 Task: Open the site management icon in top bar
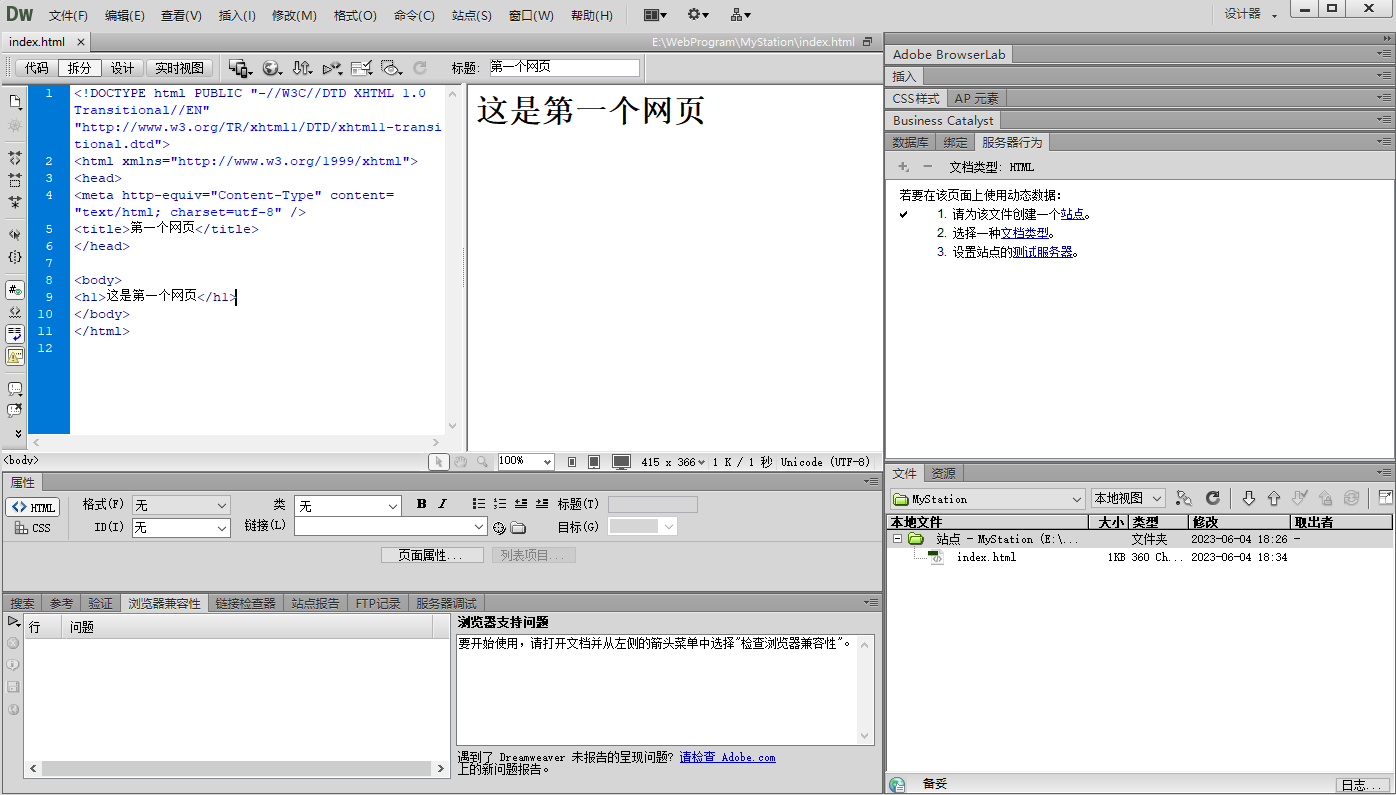(x=741, y=15)
